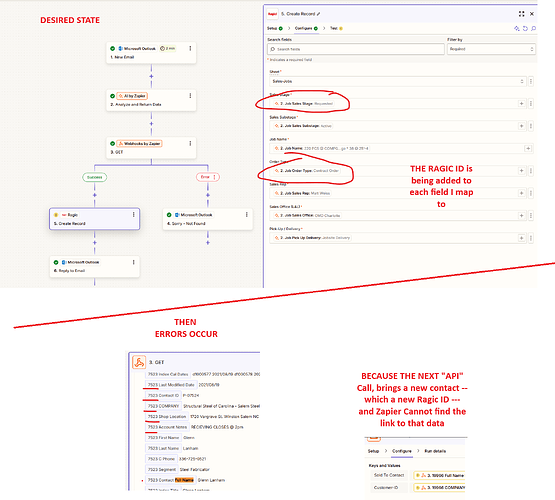Add data to Order Type field plus

point(521,171)
